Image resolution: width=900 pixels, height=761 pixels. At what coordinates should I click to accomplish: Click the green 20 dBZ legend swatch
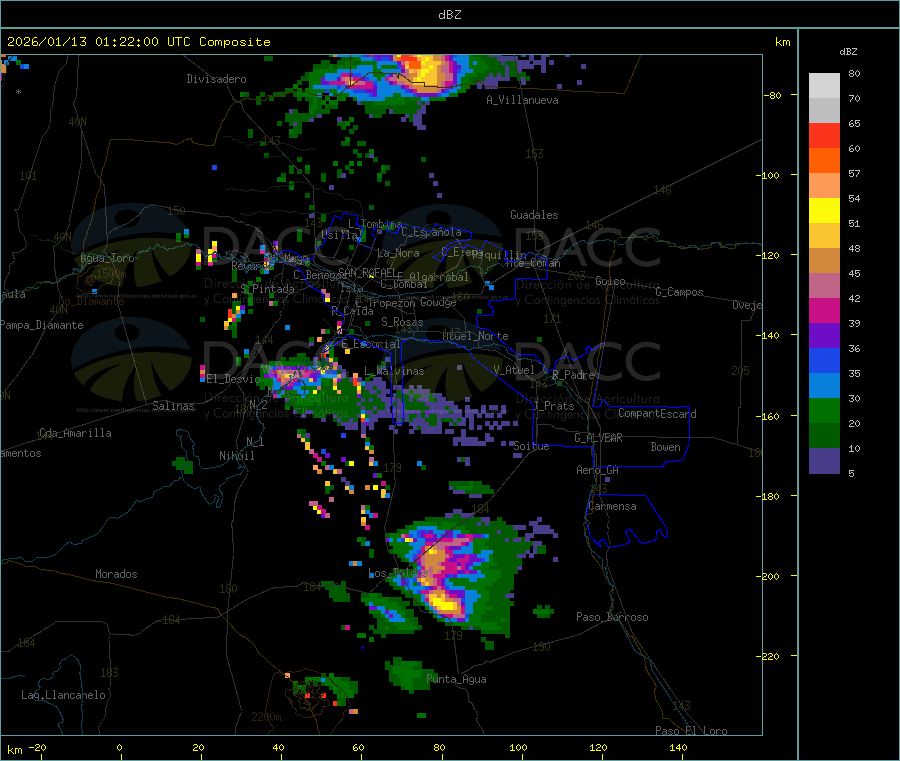click(x=824, y=410)
